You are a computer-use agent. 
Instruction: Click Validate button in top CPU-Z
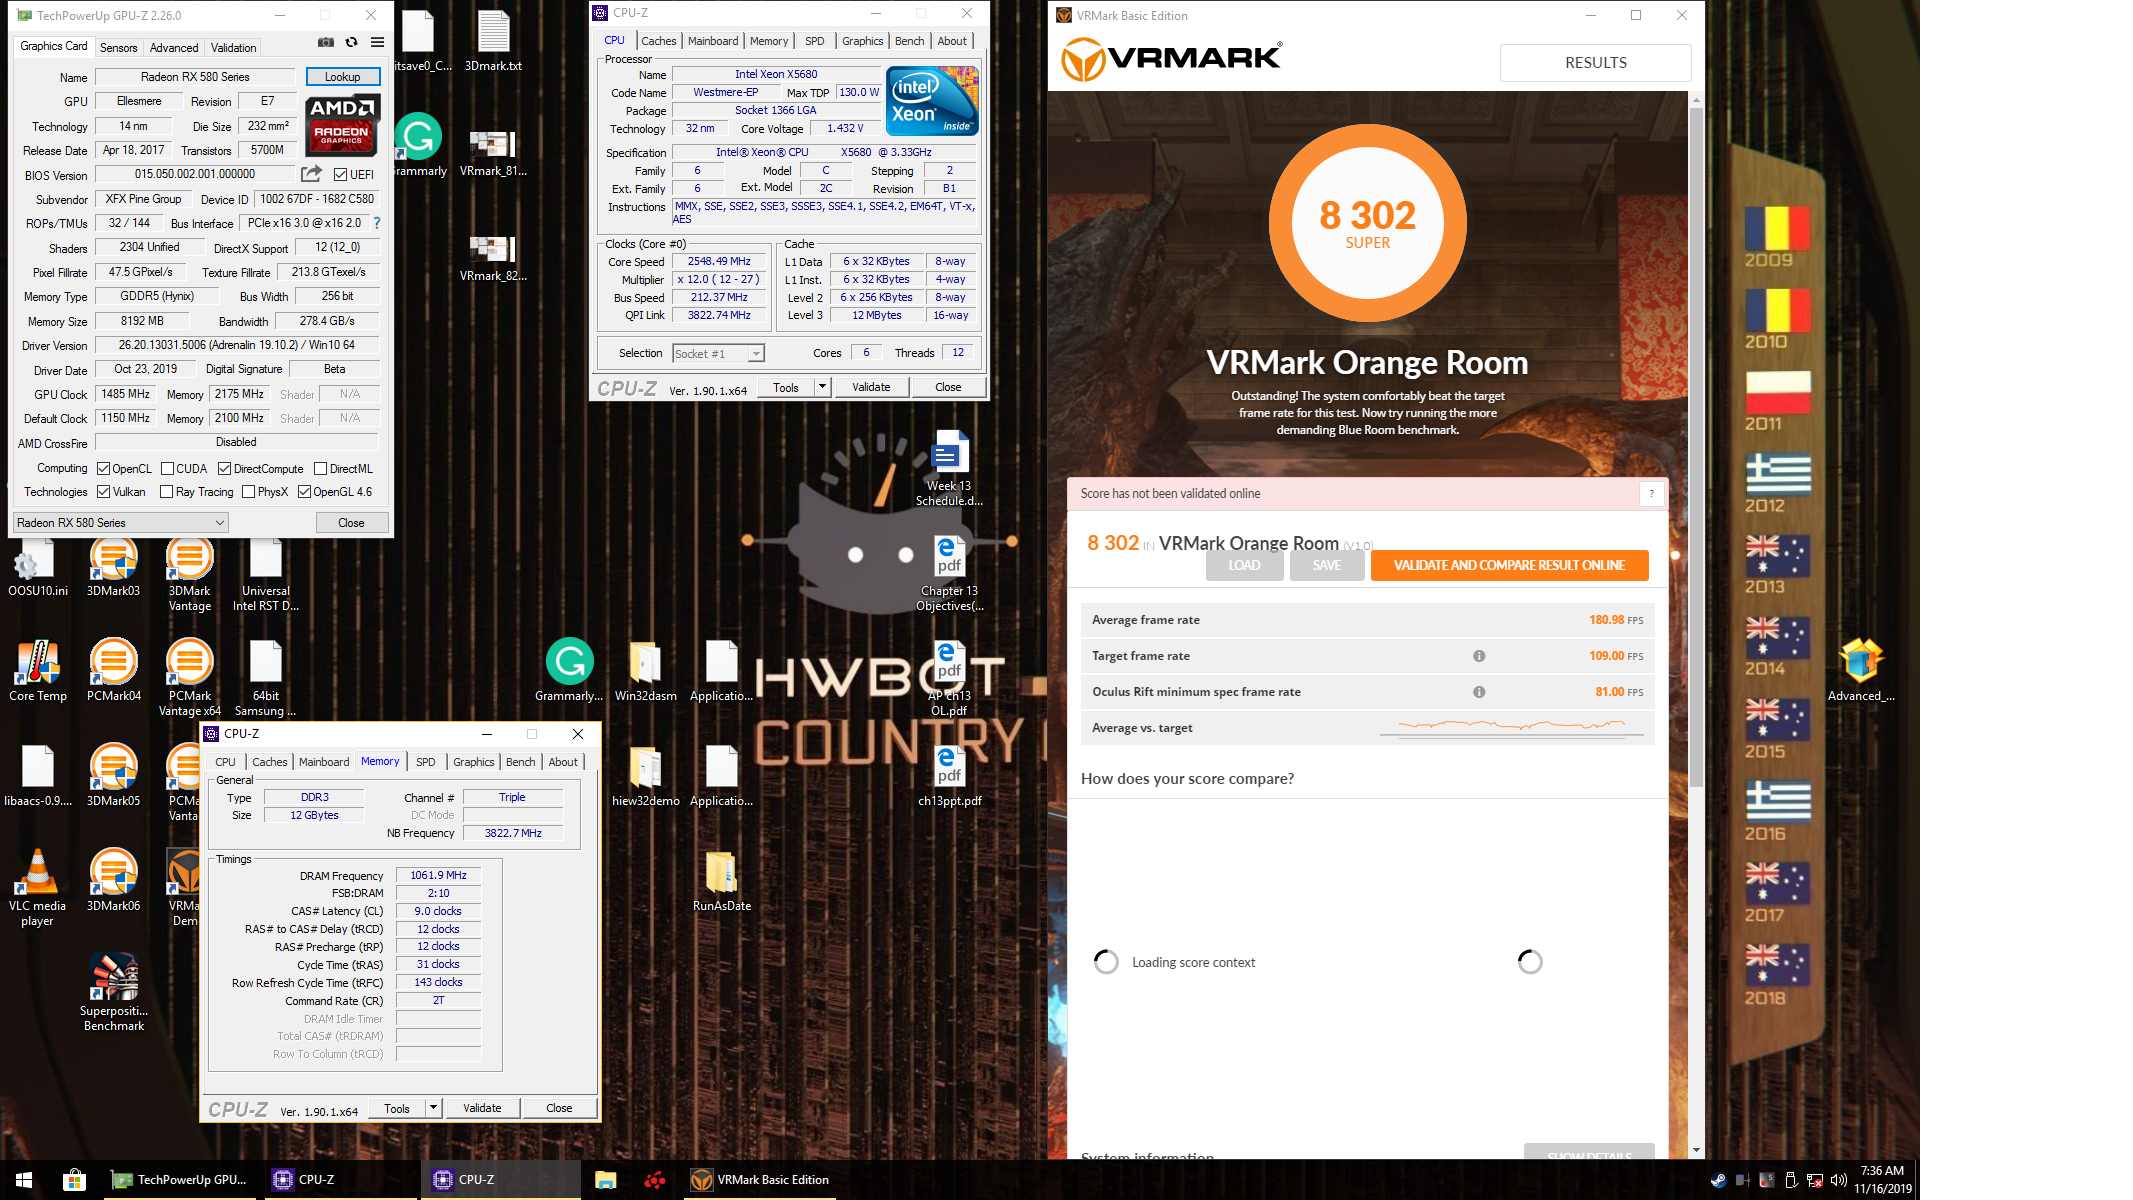(x=871, y=387)
